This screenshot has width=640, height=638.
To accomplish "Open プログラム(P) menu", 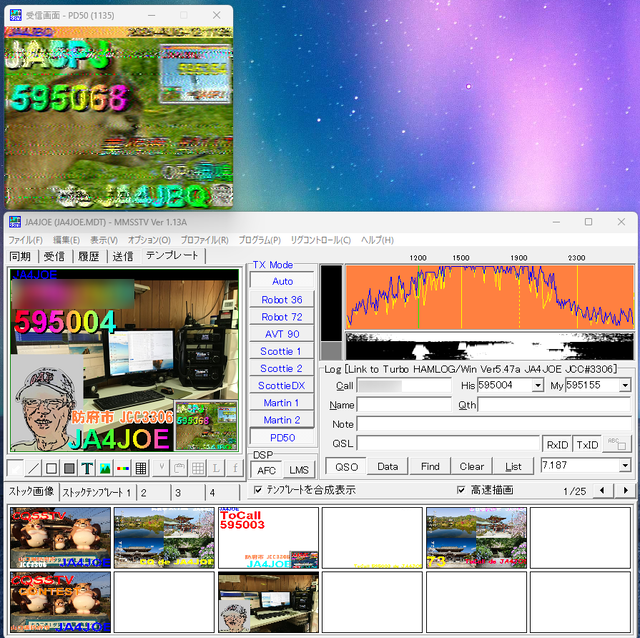I will [260, 240].
